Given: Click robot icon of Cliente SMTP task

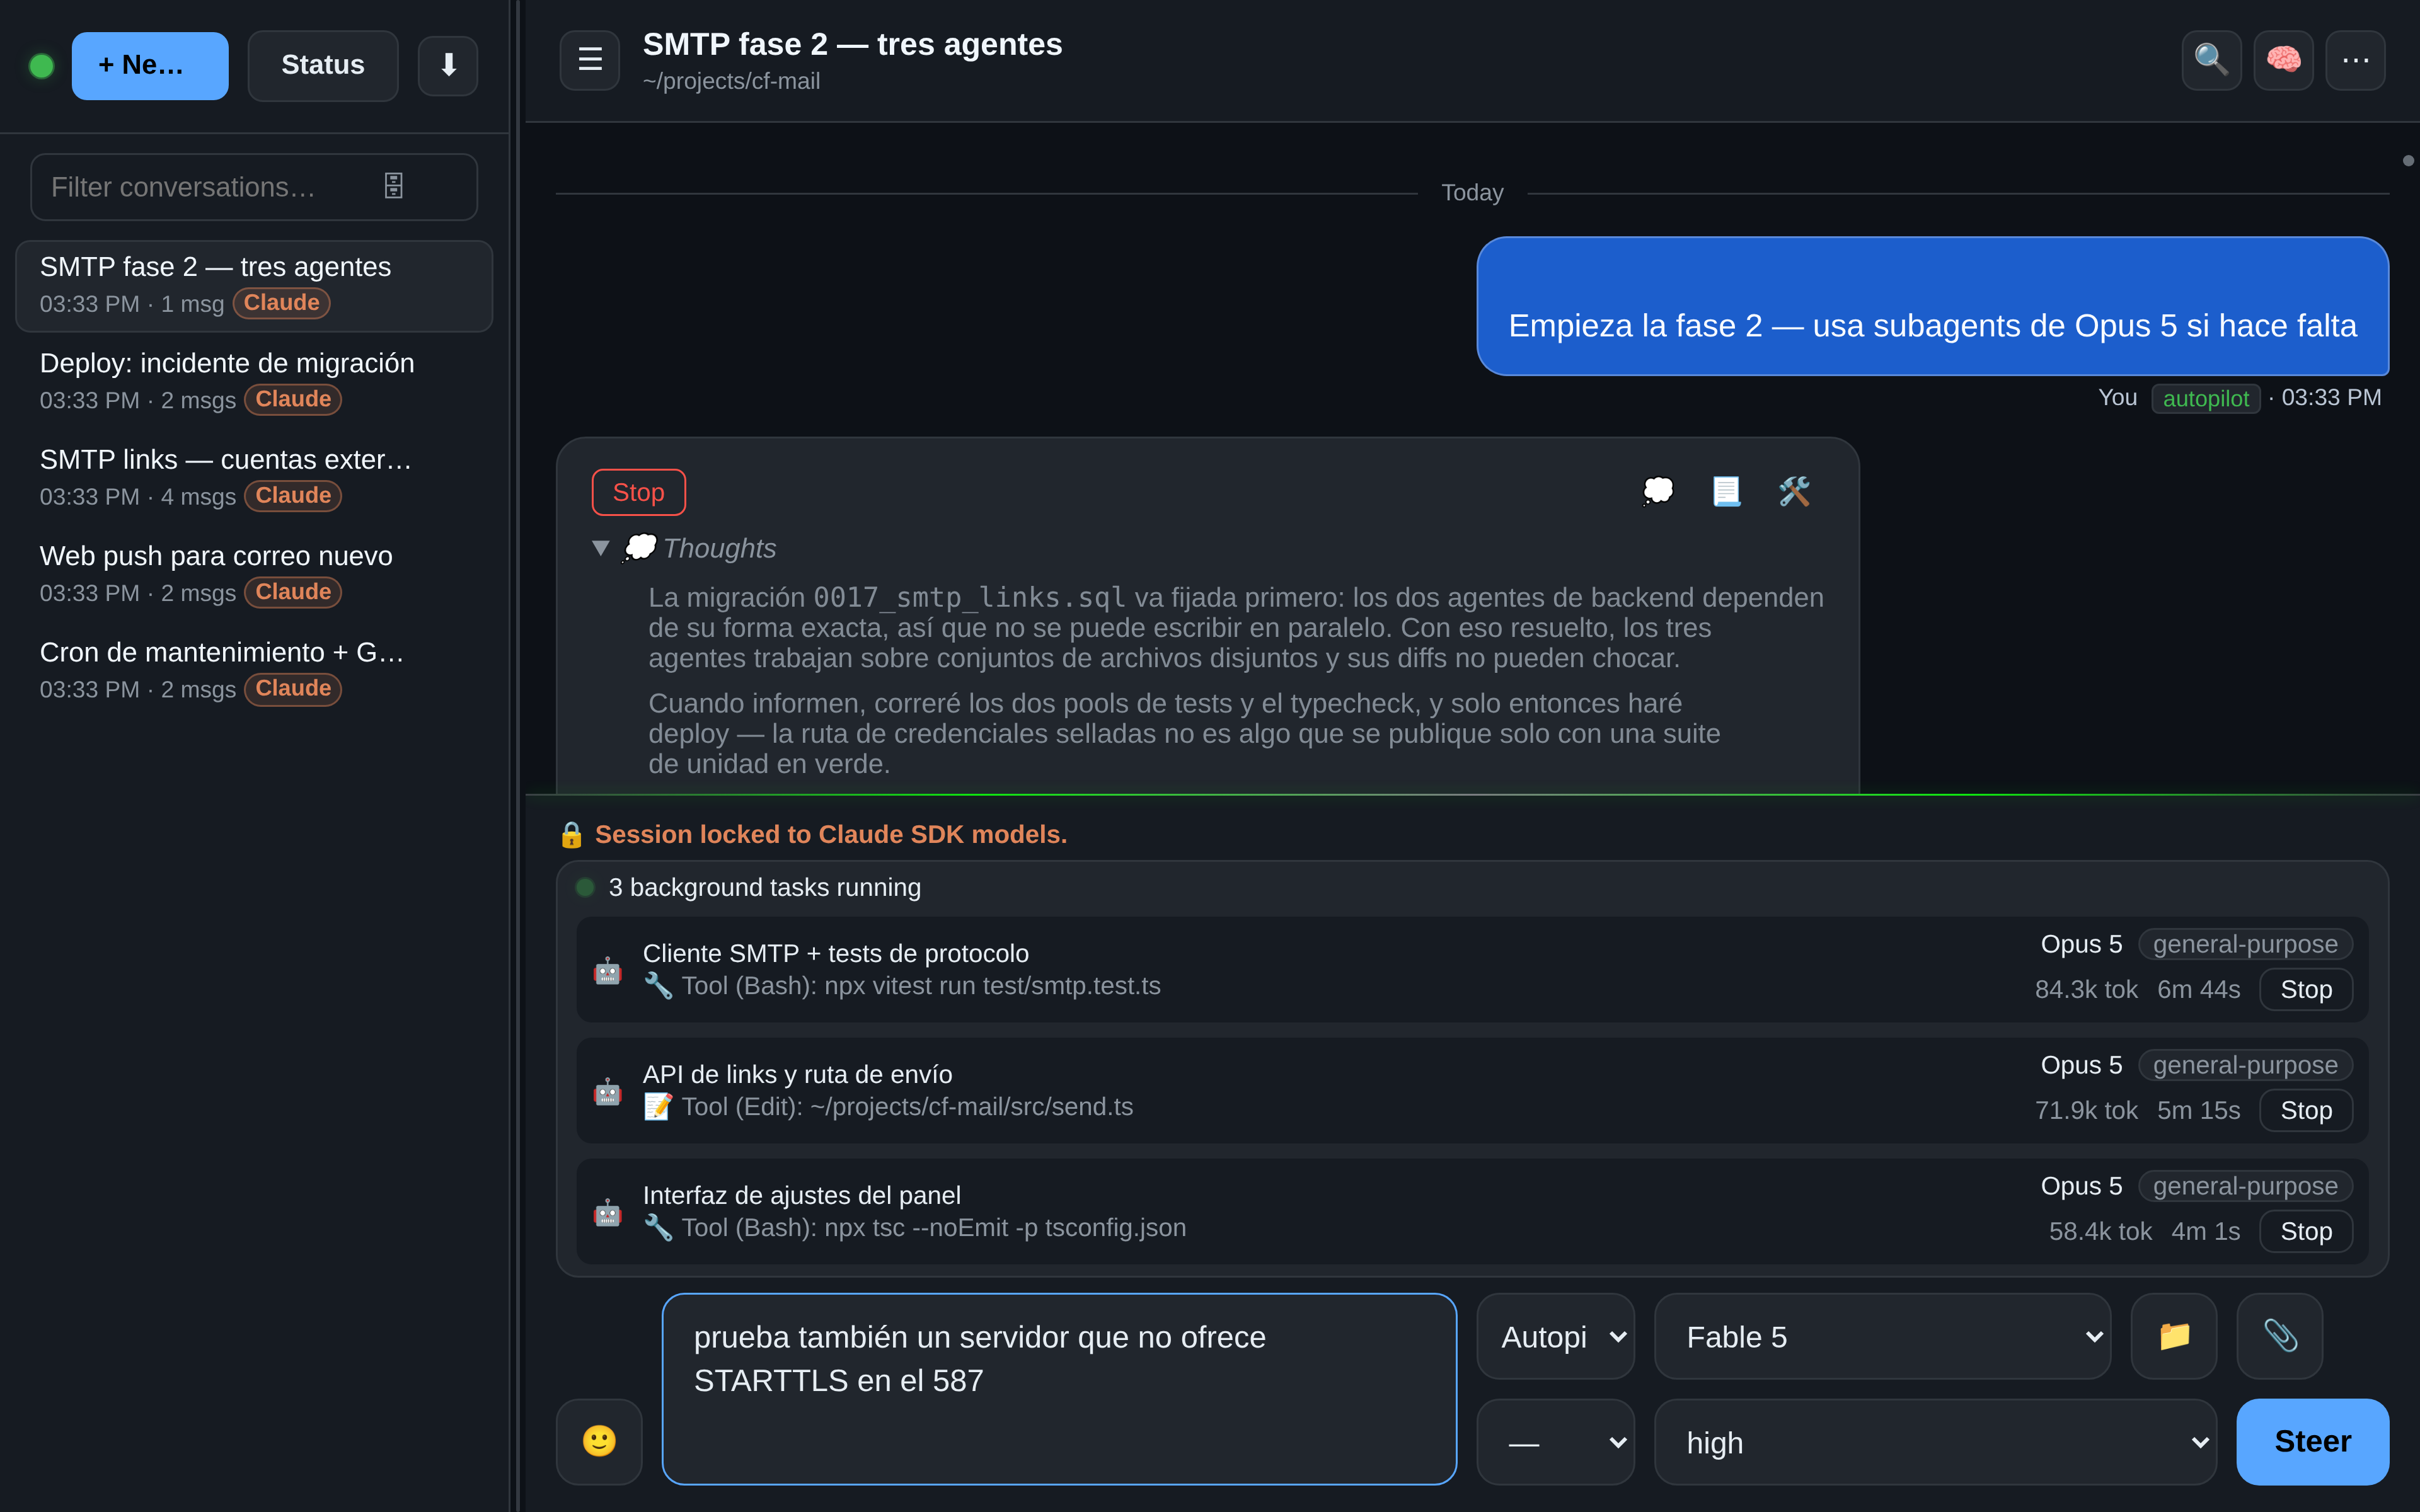Looking at the screenshot, I should (x=607, y=970).
